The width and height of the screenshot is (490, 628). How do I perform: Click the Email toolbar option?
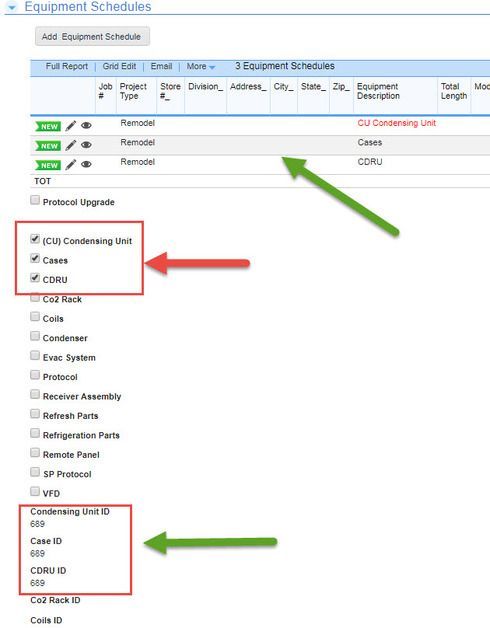[161, 66]
